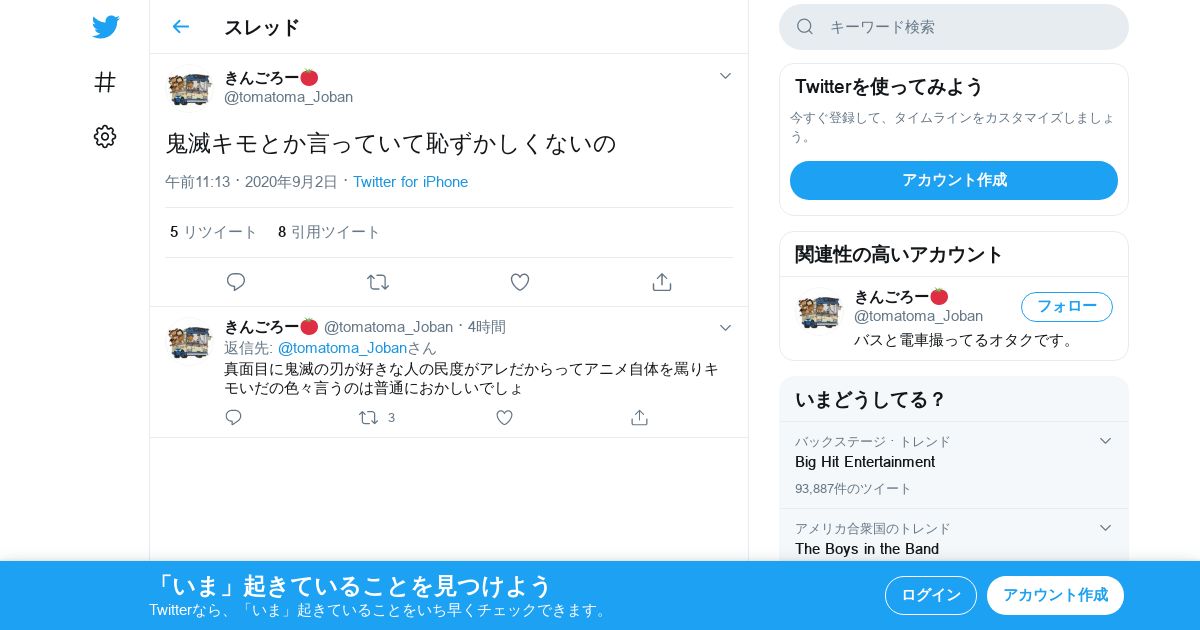Click the blue アカウント作成 button in sidebar
This screenshot has height=630, width=1200.
[x=954, y=180]
